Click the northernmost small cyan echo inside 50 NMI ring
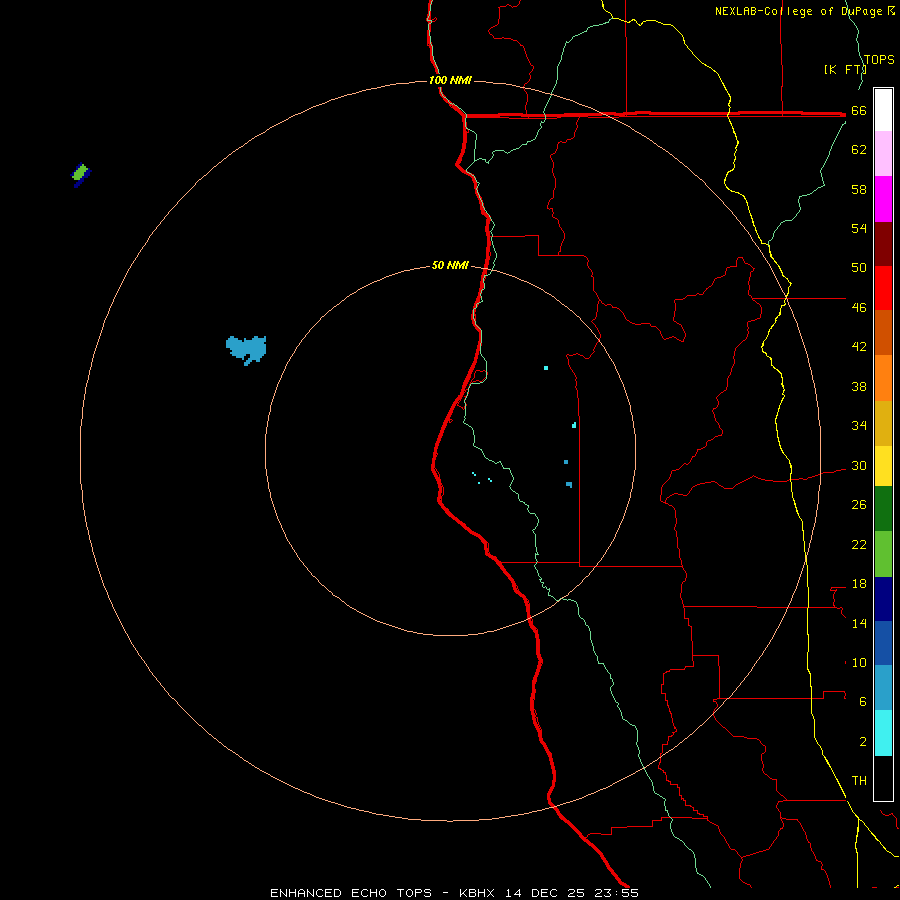Image resolution: width=900 pixels, height=900 pixels. tap(546, 368)
